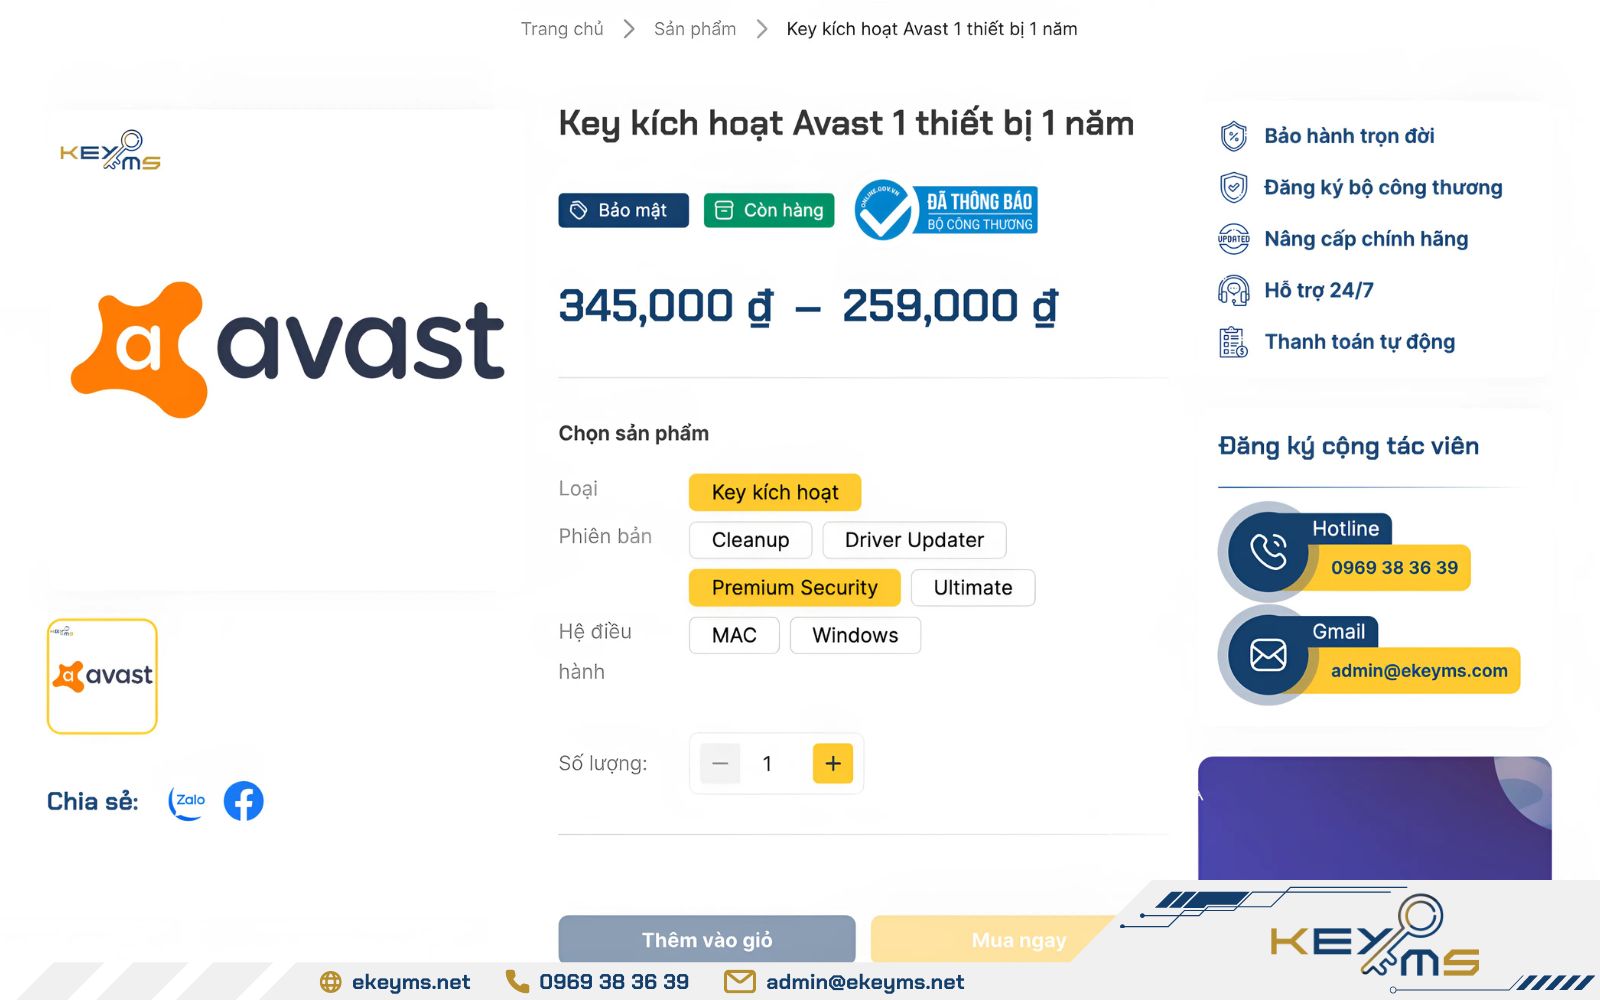Click the Thanh toán tự động text
The width and height of the screenshot is (1600, 1000).
pyautogui.click(x=1360, y=342)
